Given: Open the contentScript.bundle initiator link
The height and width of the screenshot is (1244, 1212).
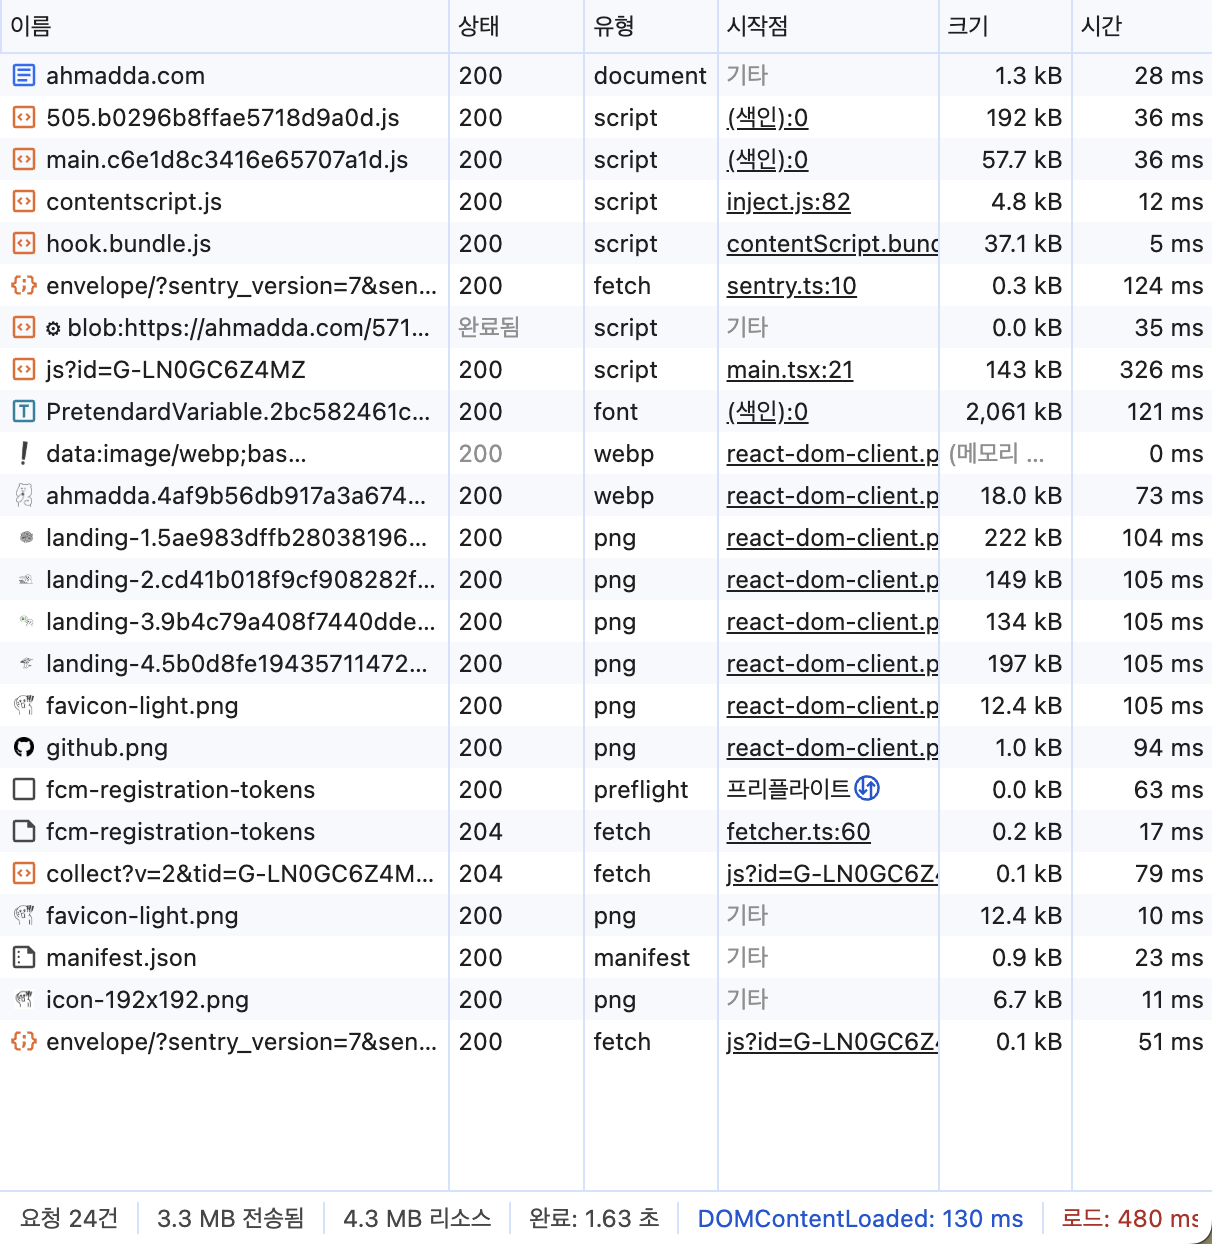Looking at the screenshot, I should pos(832,243).
